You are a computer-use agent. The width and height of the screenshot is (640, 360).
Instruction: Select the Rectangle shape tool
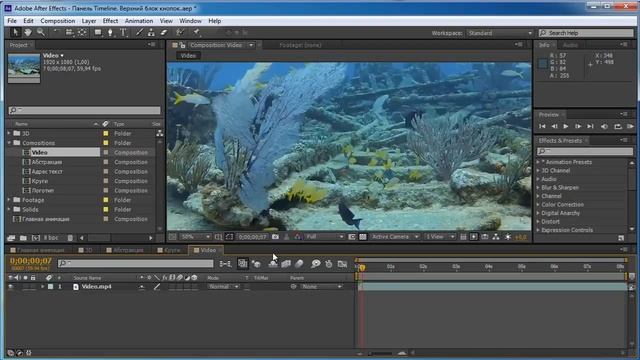click(x=98, y=32)
